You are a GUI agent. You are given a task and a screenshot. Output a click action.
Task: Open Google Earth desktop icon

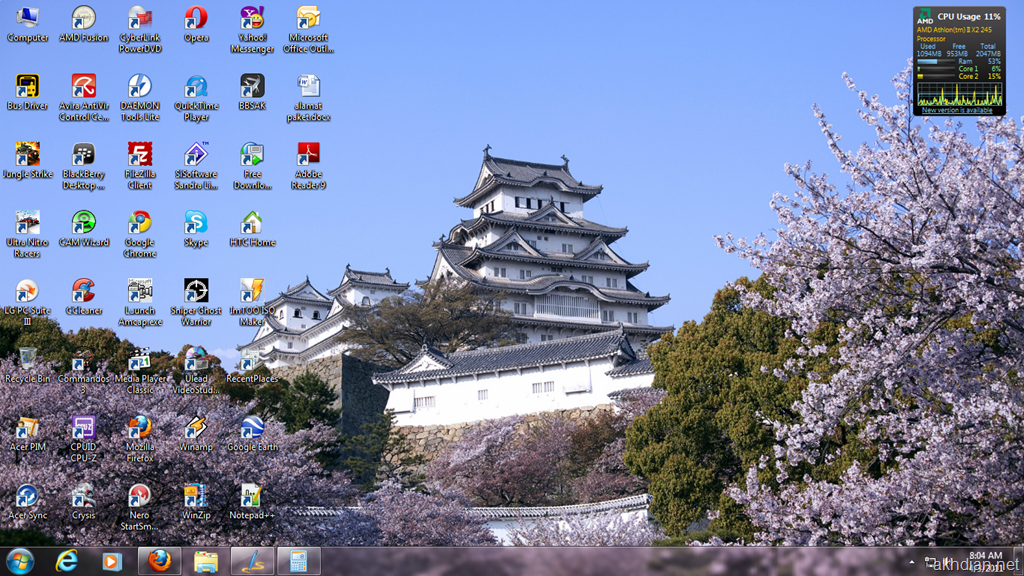[x=252, y=428]
